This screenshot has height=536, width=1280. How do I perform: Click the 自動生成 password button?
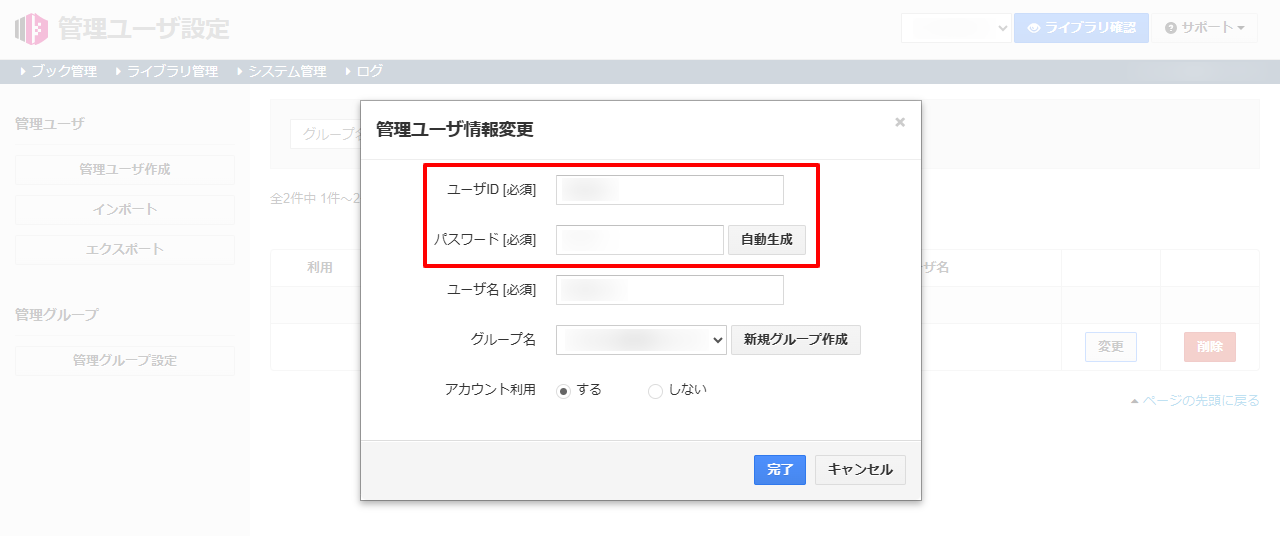coord(767,240)
